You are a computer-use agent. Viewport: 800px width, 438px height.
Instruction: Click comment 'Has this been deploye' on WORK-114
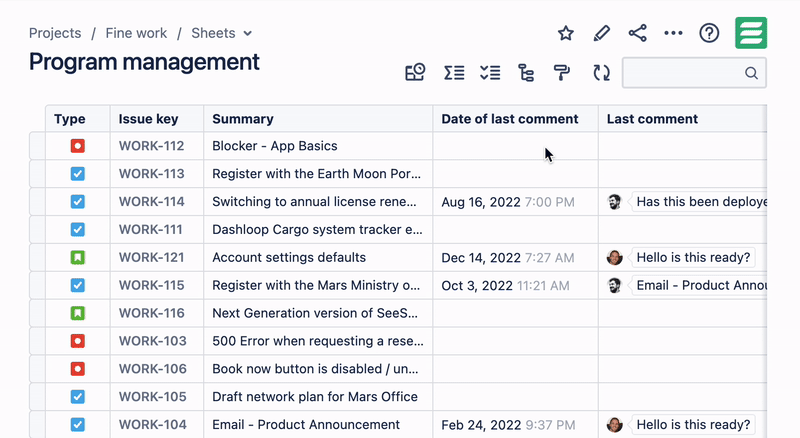coord(699,202)
